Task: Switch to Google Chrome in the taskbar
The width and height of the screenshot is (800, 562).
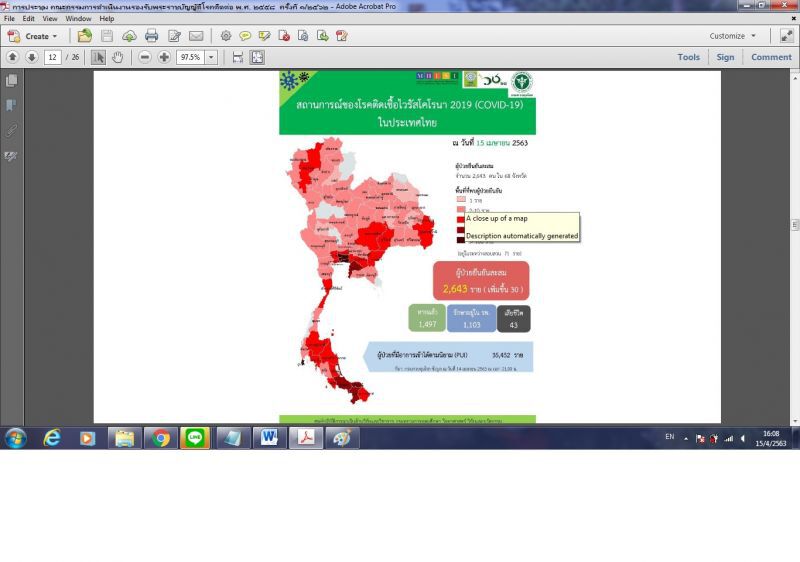Action: (160, 438)
